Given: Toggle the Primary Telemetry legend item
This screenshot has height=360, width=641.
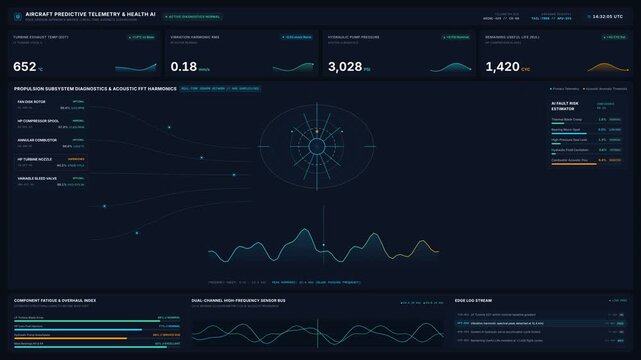Looking at the screenshot, I should tap(564, 89).
